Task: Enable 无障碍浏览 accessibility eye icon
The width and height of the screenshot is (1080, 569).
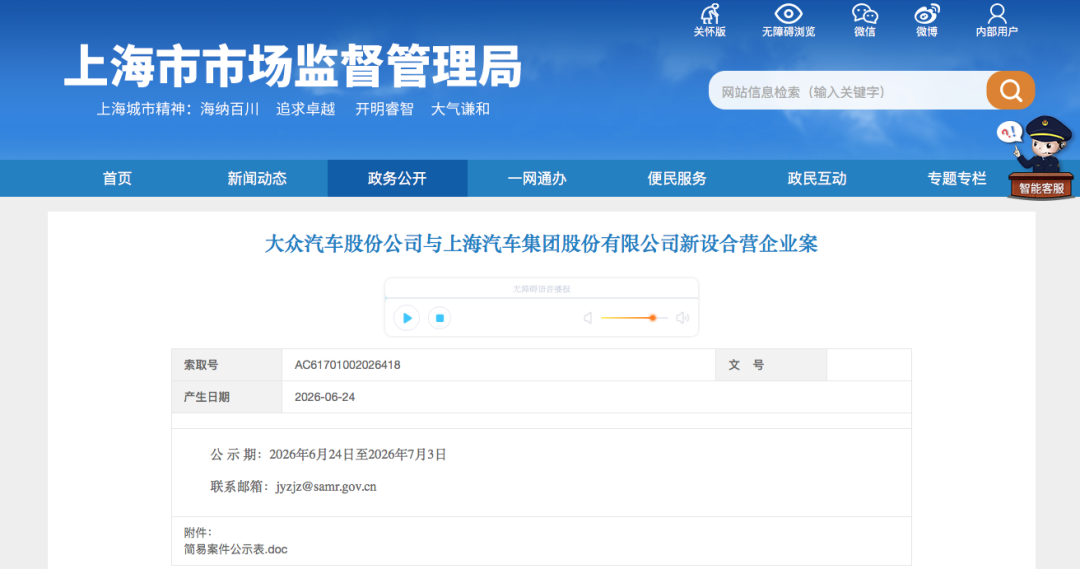Action: click(x=788, y=20)
